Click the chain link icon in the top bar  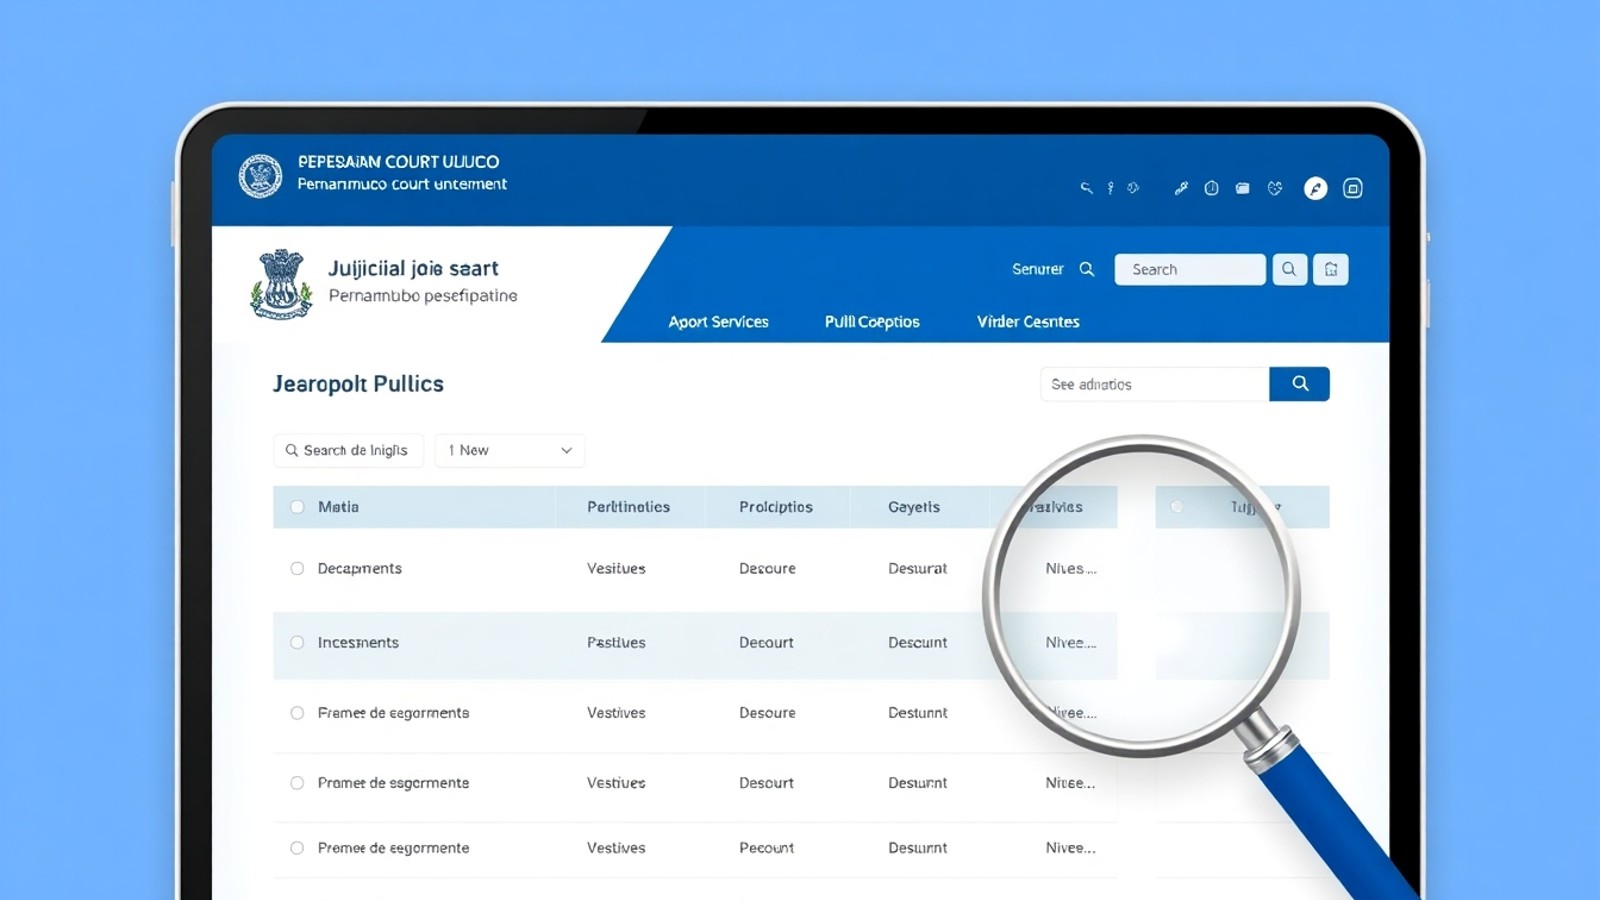[1181, 188]
